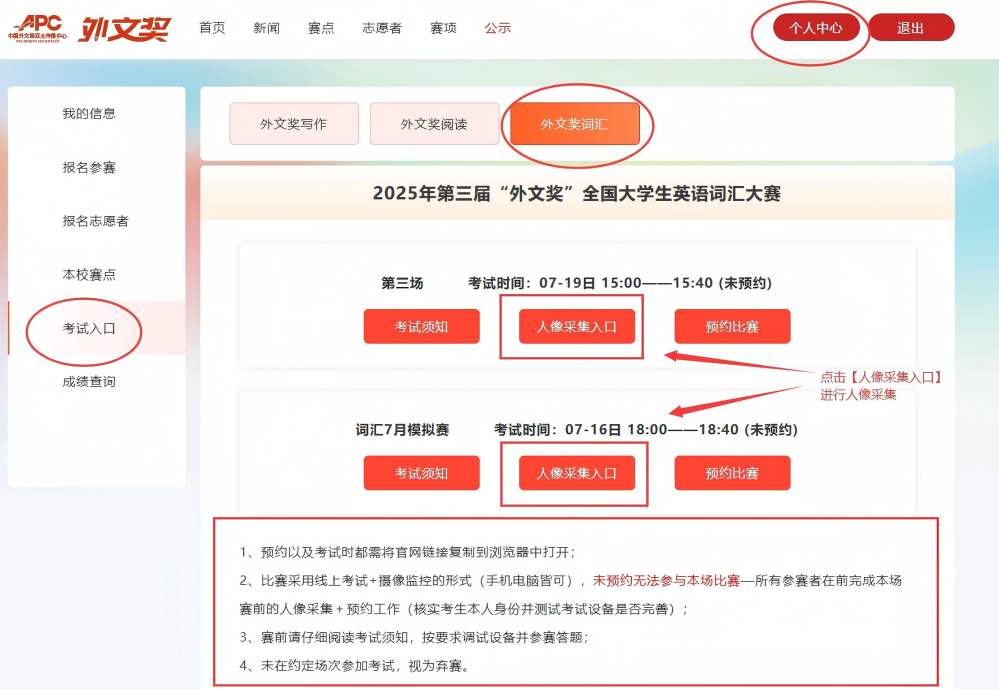Select 志愿者 in the top navigation
Image resolution: width=999 pixels, height=689 pixels.
pos(381,29)
